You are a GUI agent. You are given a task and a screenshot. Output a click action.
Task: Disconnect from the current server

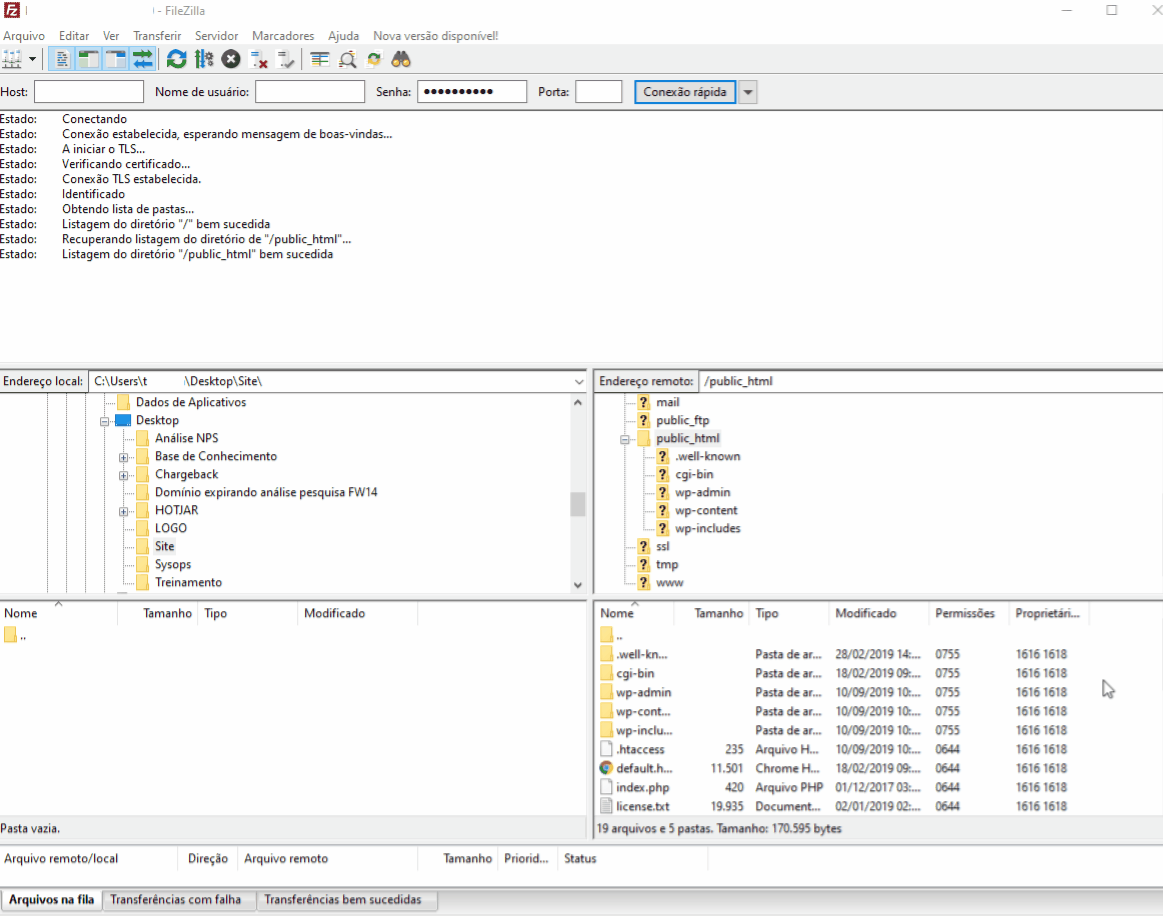258,59
